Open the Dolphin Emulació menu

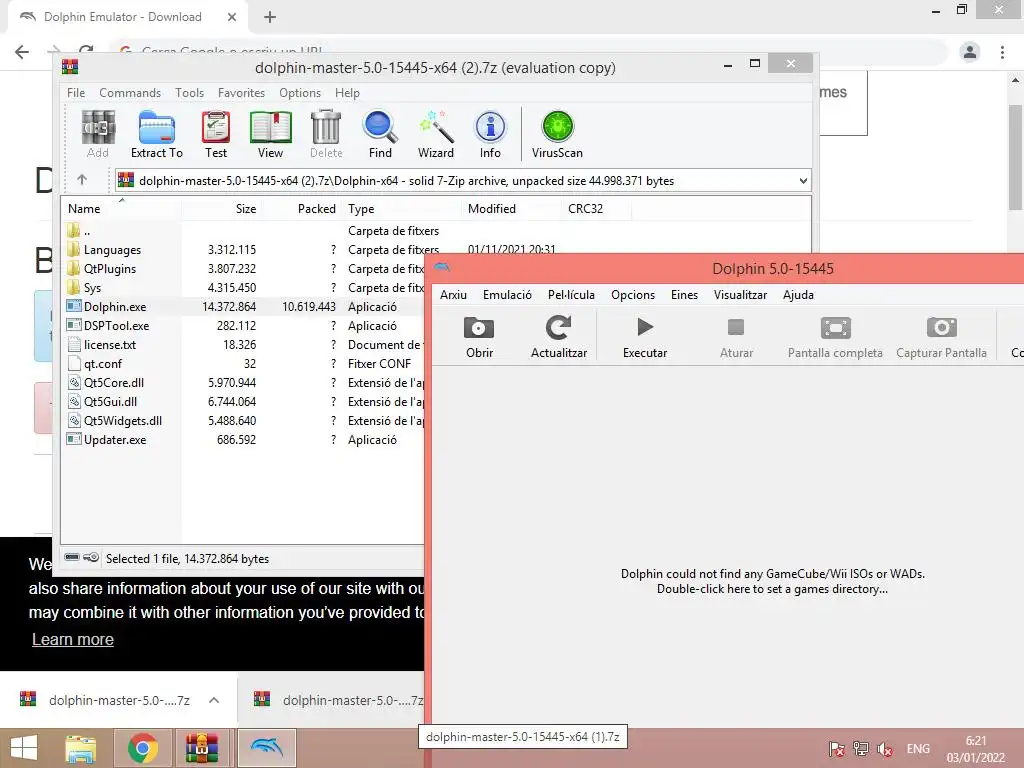click(507, 295)
